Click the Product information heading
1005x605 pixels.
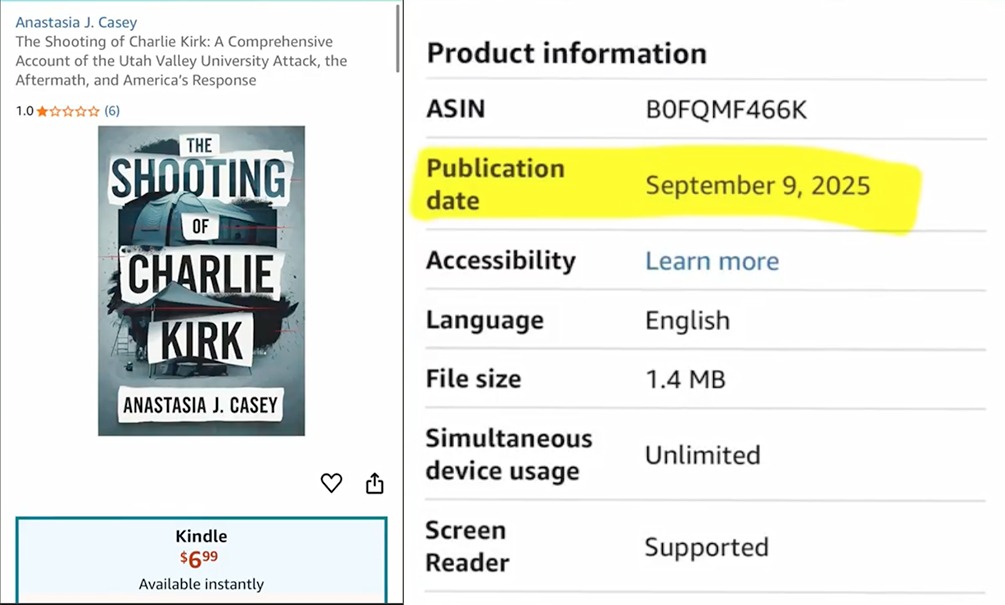tap(566, 53)
